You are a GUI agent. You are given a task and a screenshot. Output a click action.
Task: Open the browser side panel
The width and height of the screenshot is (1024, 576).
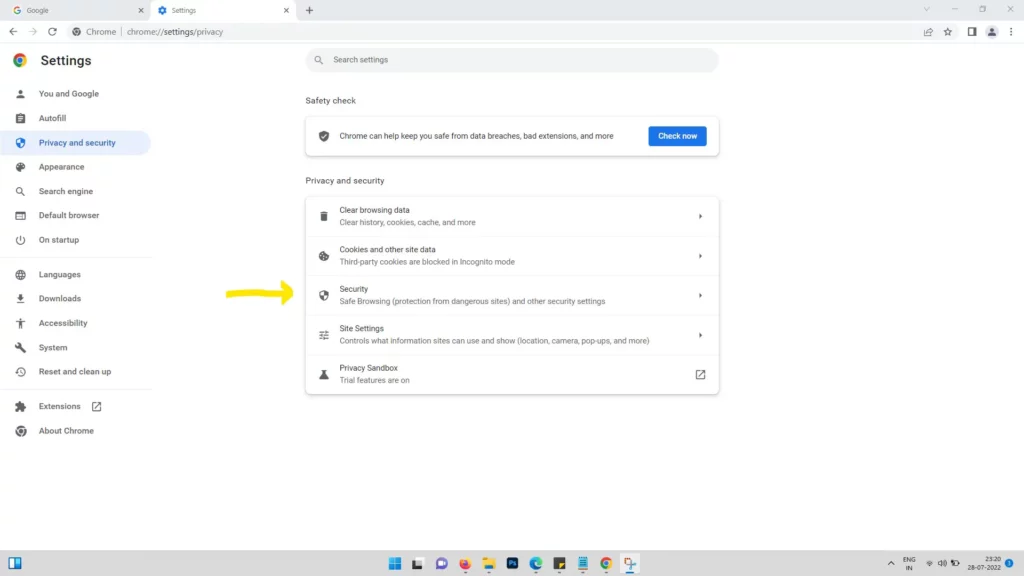(972, 31)
